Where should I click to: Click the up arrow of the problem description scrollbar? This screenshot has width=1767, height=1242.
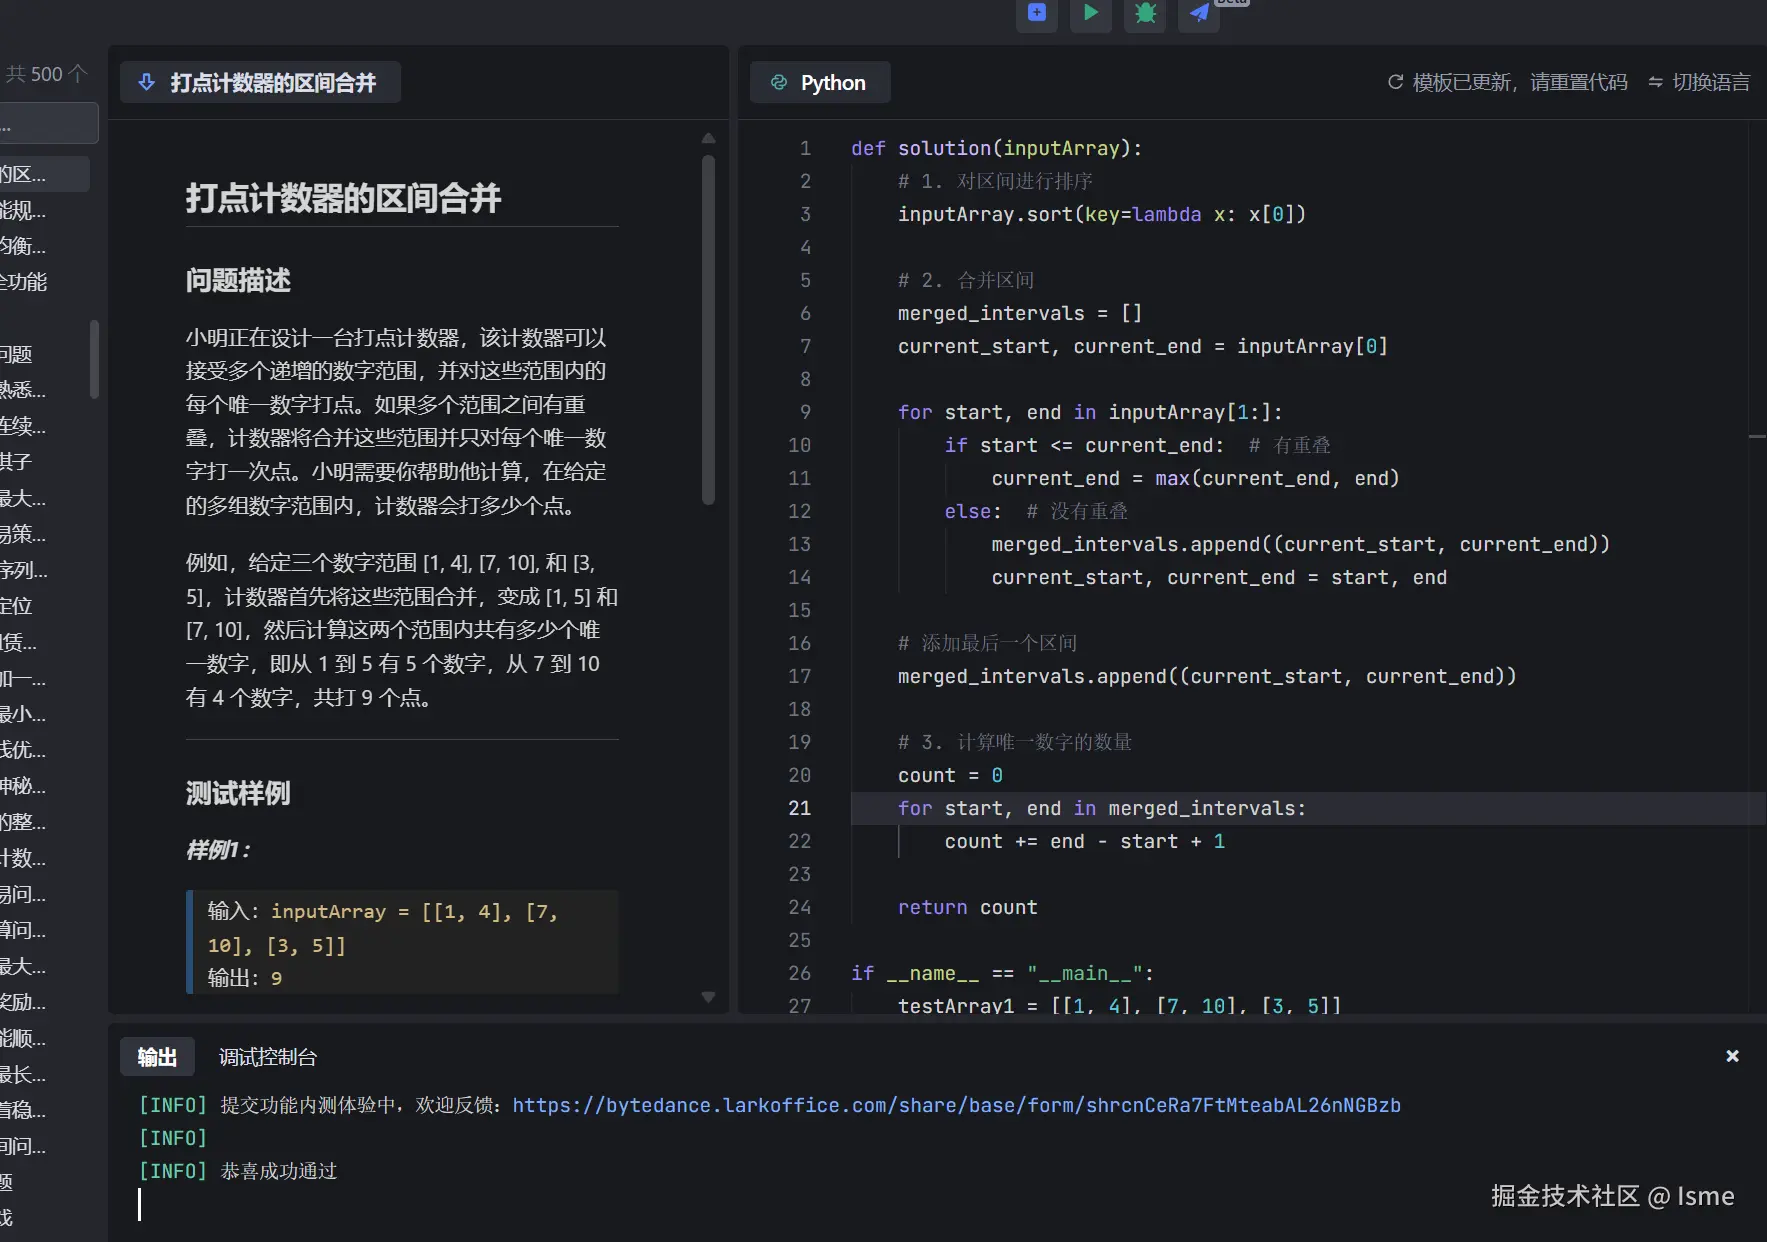pos(708,138)
